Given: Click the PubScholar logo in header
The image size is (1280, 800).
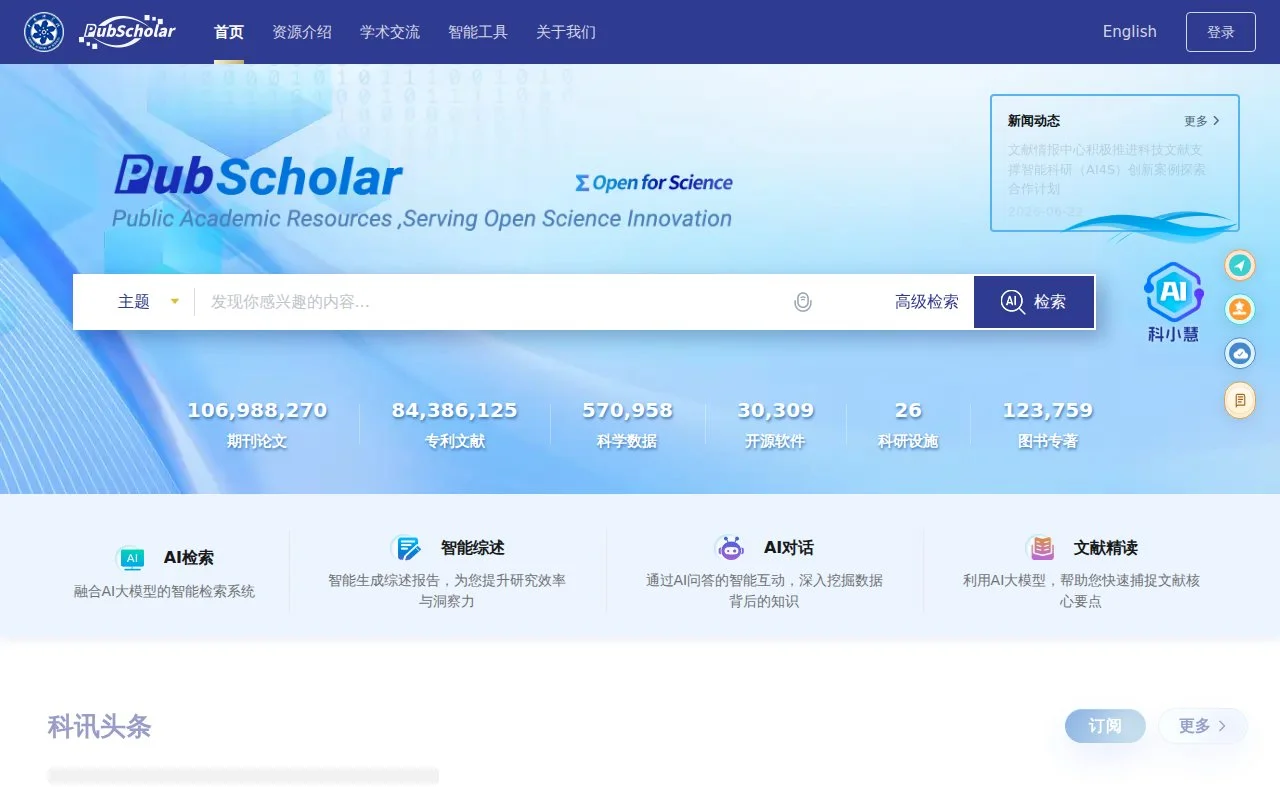Looking at the screenshot, I should point(127,32).
